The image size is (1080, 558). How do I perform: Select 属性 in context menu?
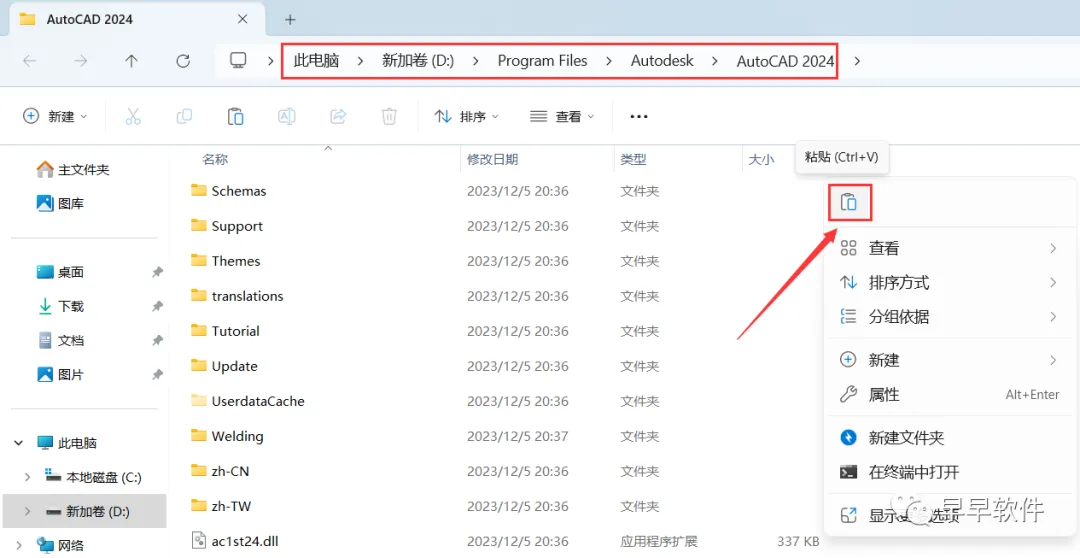click(949, 395)
